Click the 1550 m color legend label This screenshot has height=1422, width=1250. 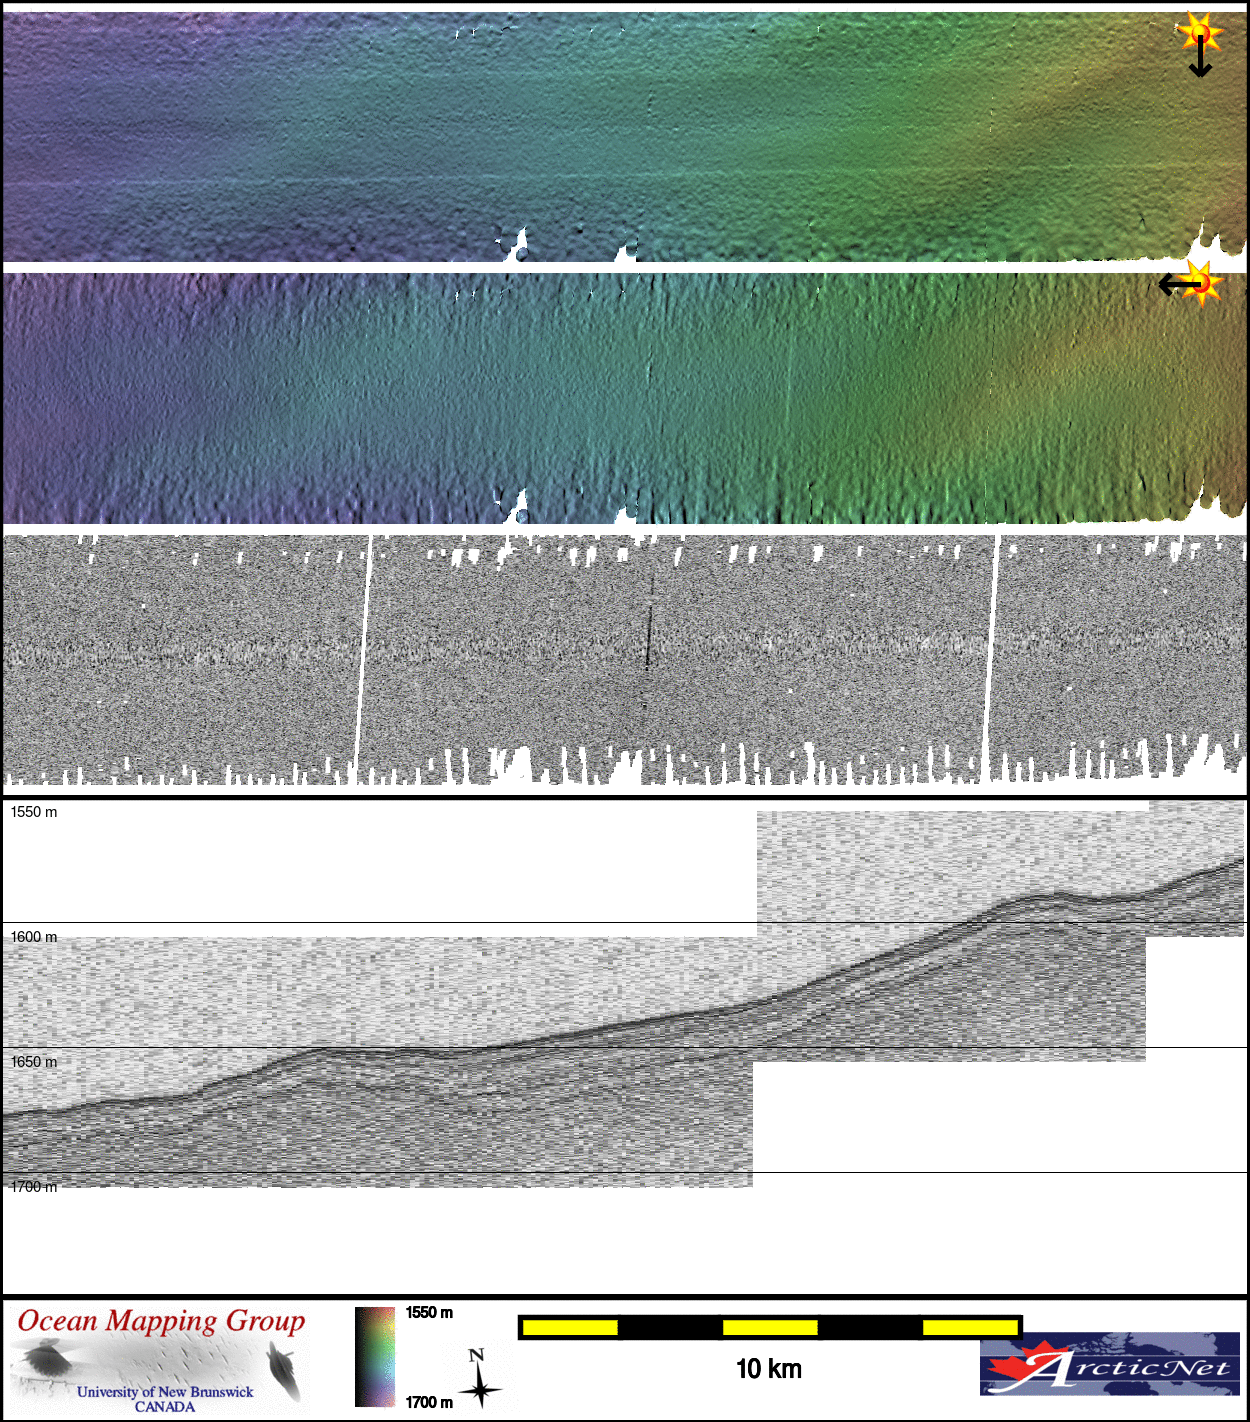[429, 1313]
